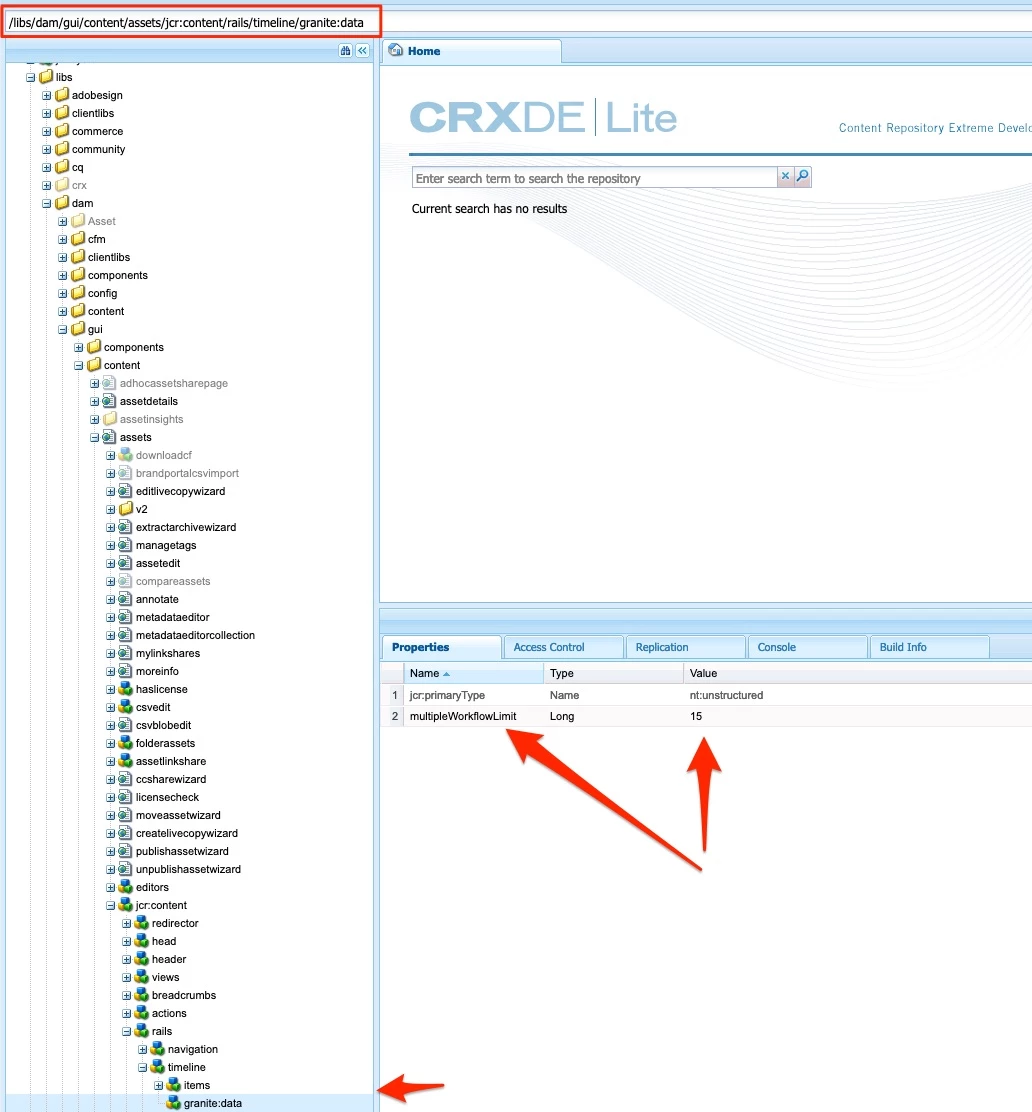1032x1112 pixels.
Task: Select the licensecheck tree node
Action: [167, 797]
